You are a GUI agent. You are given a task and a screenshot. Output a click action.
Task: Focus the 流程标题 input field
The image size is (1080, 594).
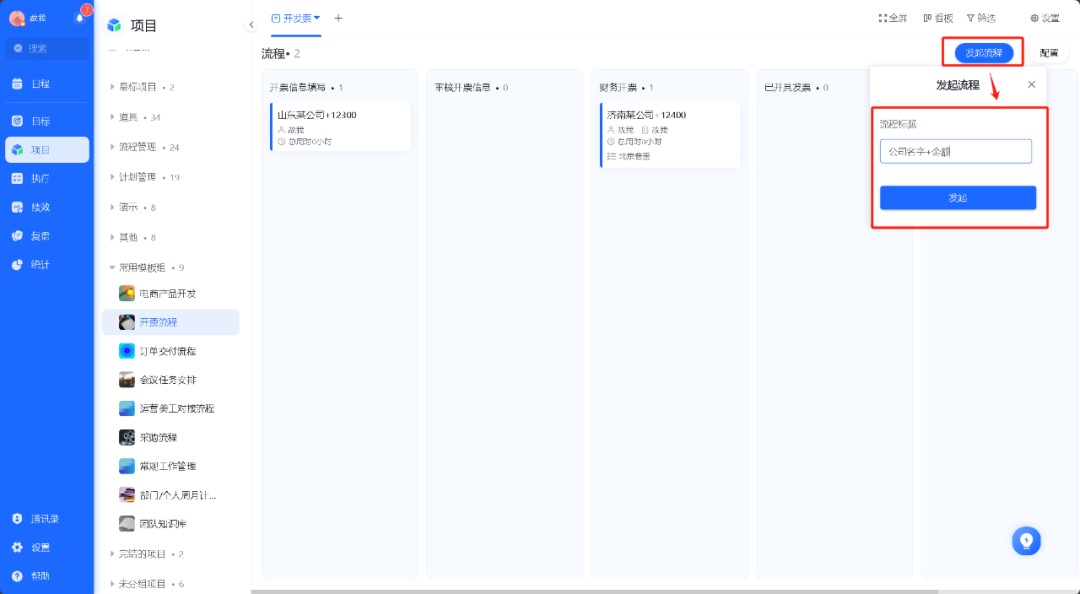[x=955, y=152]
